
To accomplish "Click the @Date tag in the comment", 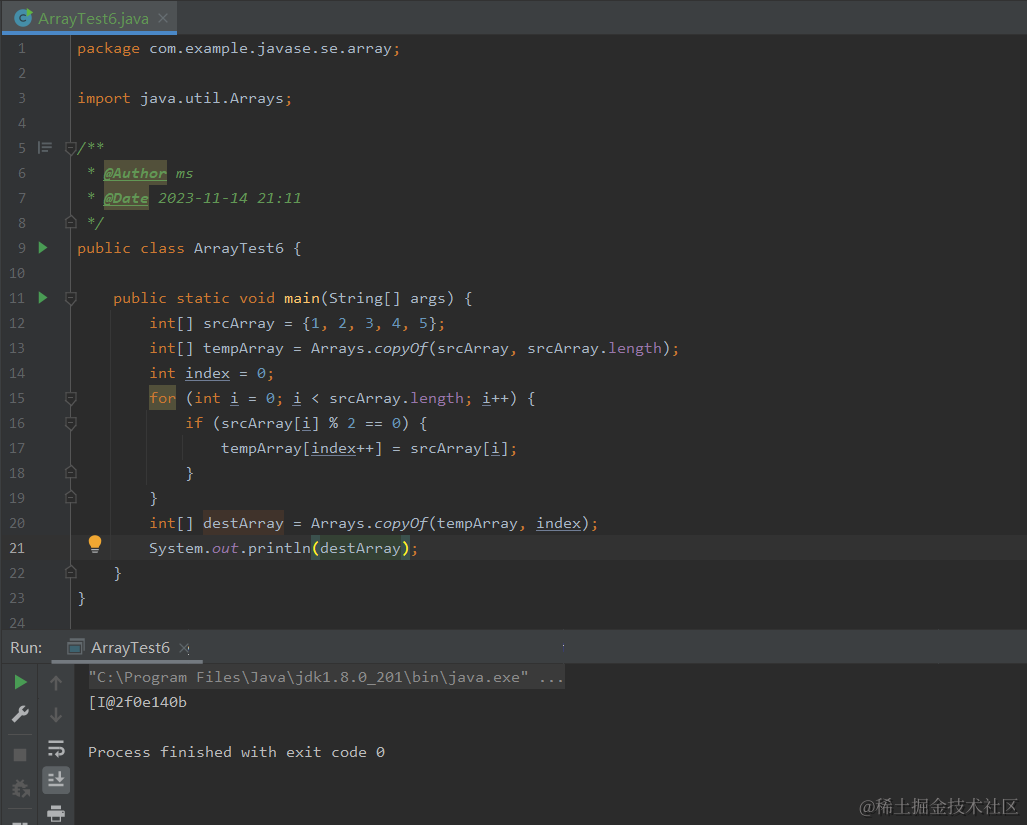I will pos(126,198).
